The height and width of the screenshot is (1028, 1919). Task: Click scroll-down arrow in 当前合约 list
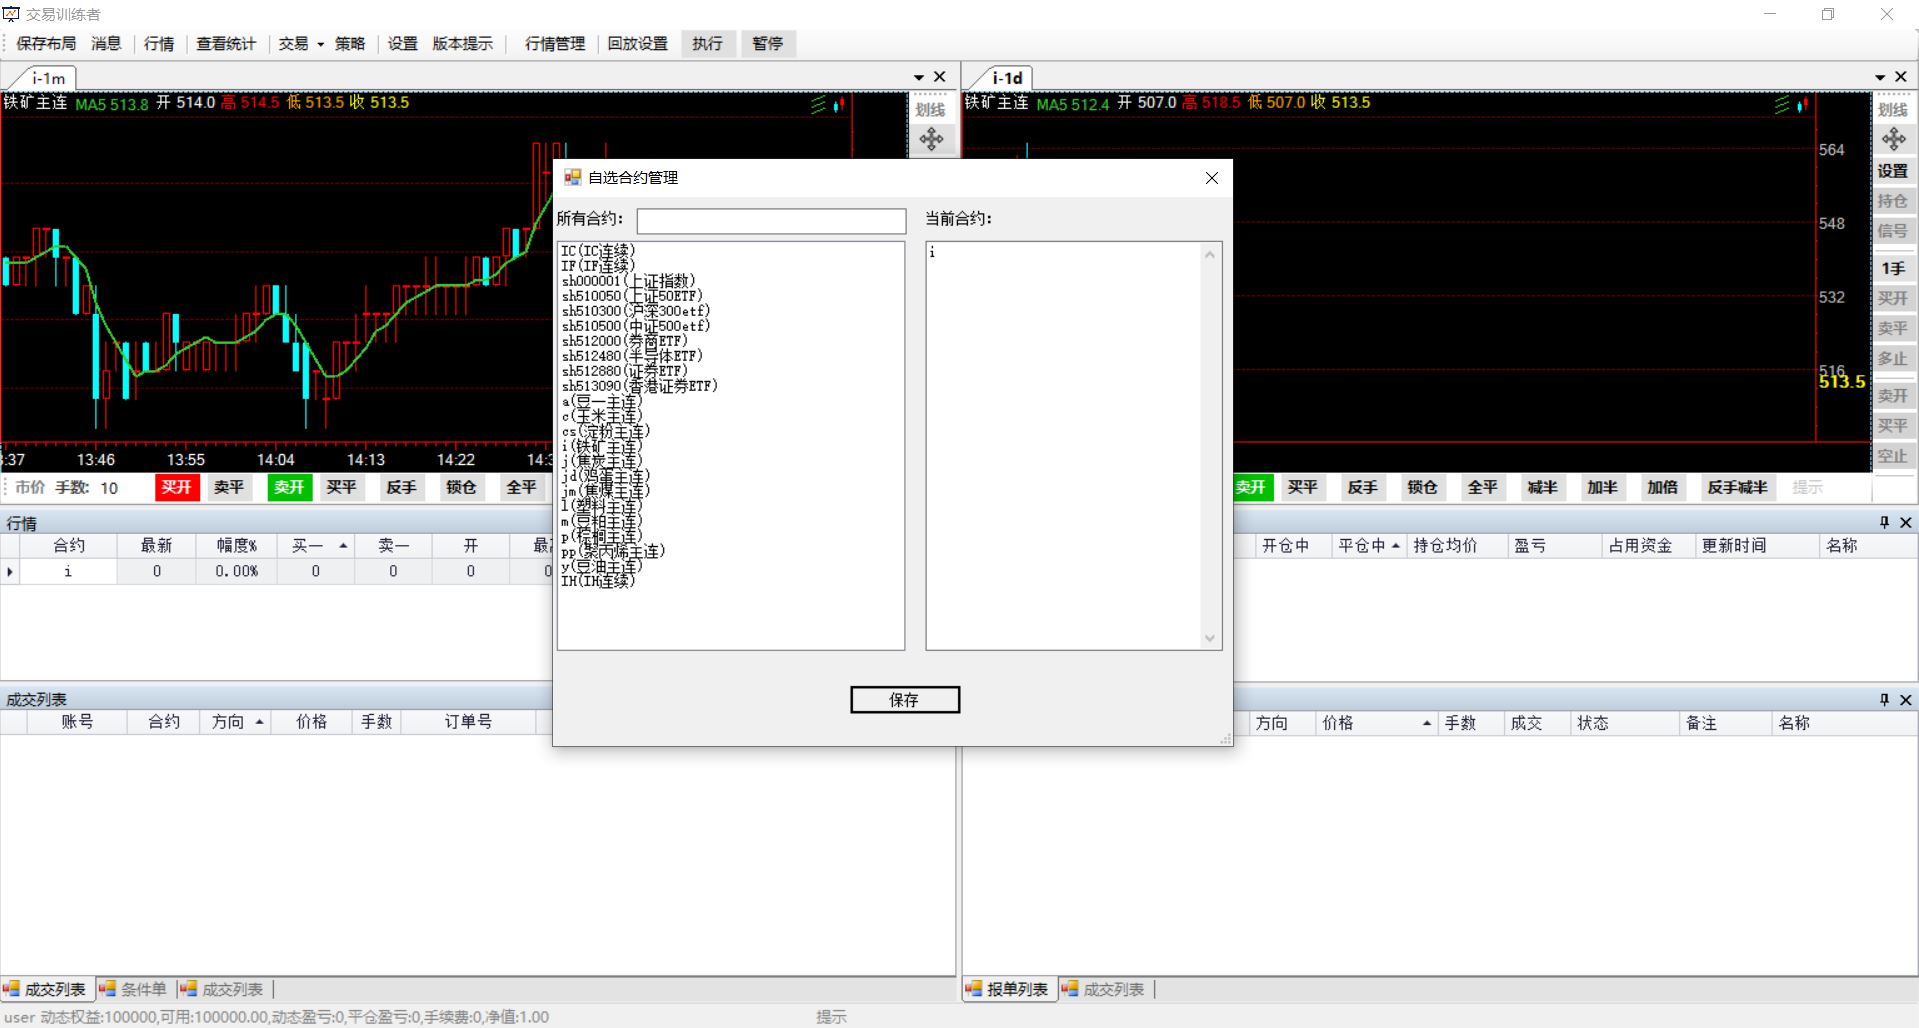(x=1210, y=638)
